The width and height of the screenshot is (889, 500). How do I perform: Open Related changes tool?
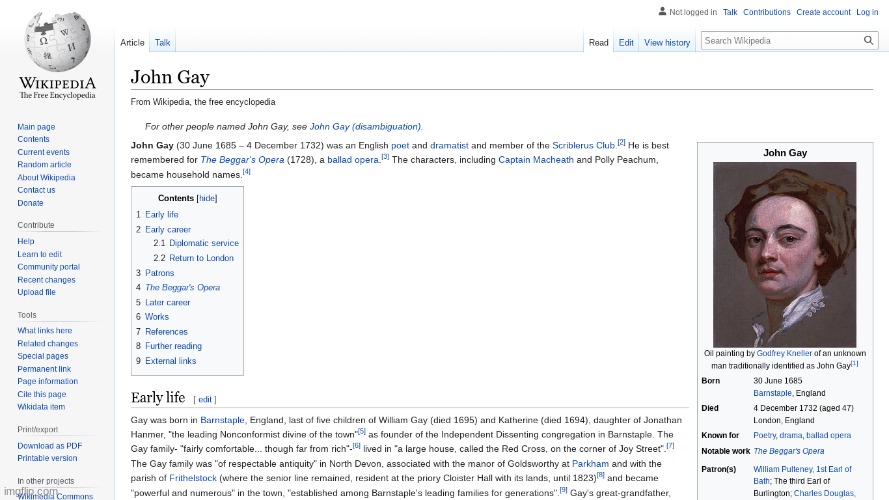click(48, 344)
